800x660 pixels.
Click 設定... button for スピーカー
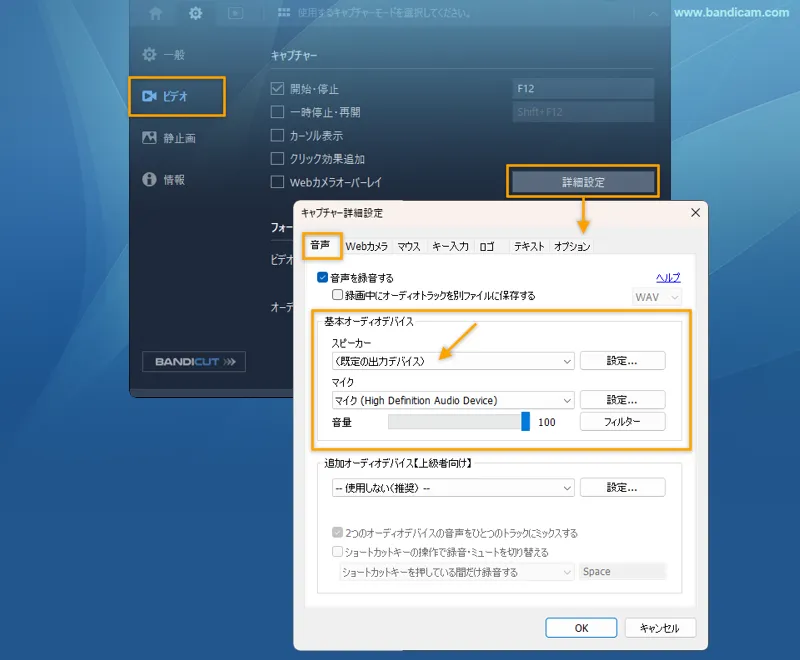[622, 361]
